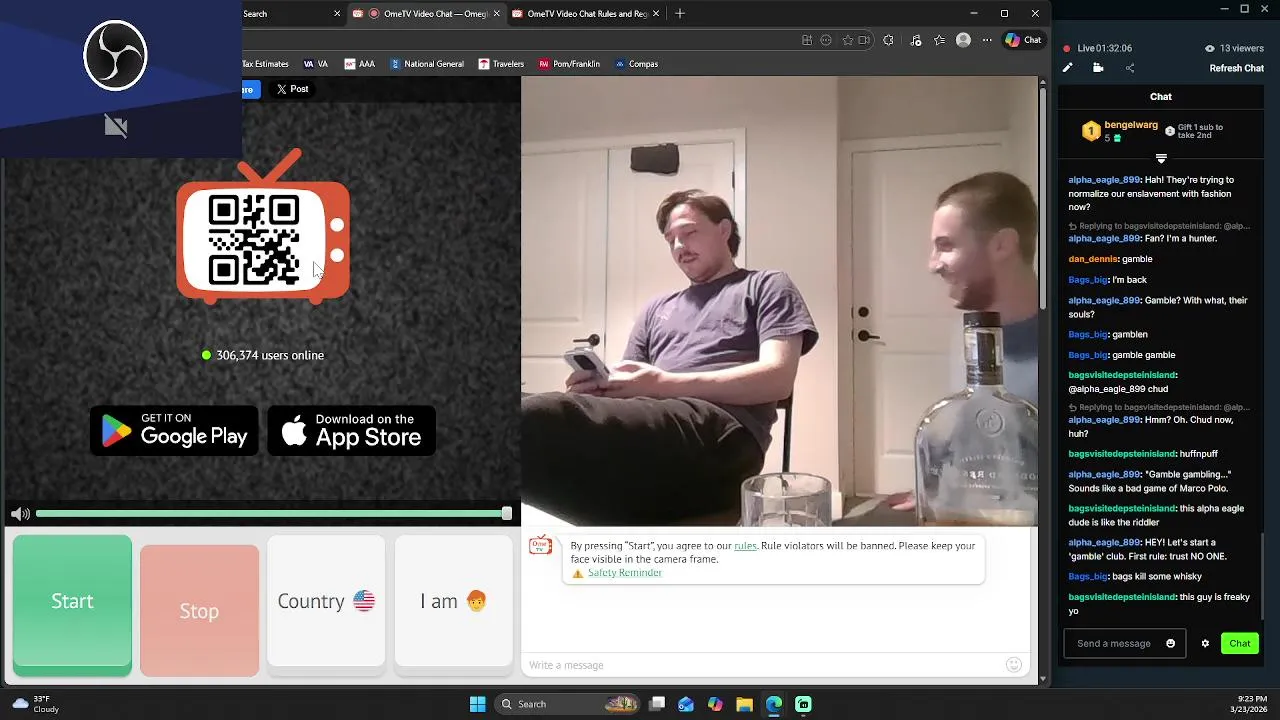Open the Pom/Franklin bookmark
This screenshot has width=1280, height=720.
(x=569, y=64)
